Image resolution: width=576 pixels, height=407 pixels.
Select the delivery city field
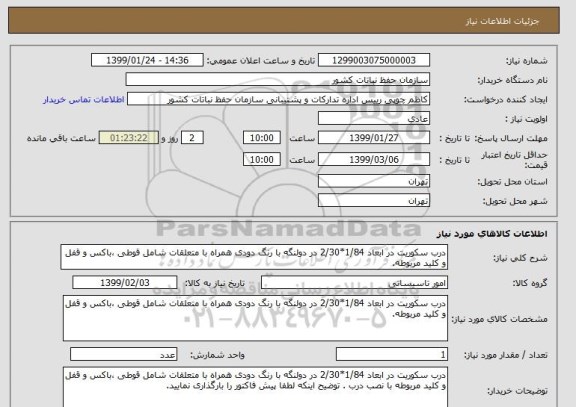click(374, 201)
